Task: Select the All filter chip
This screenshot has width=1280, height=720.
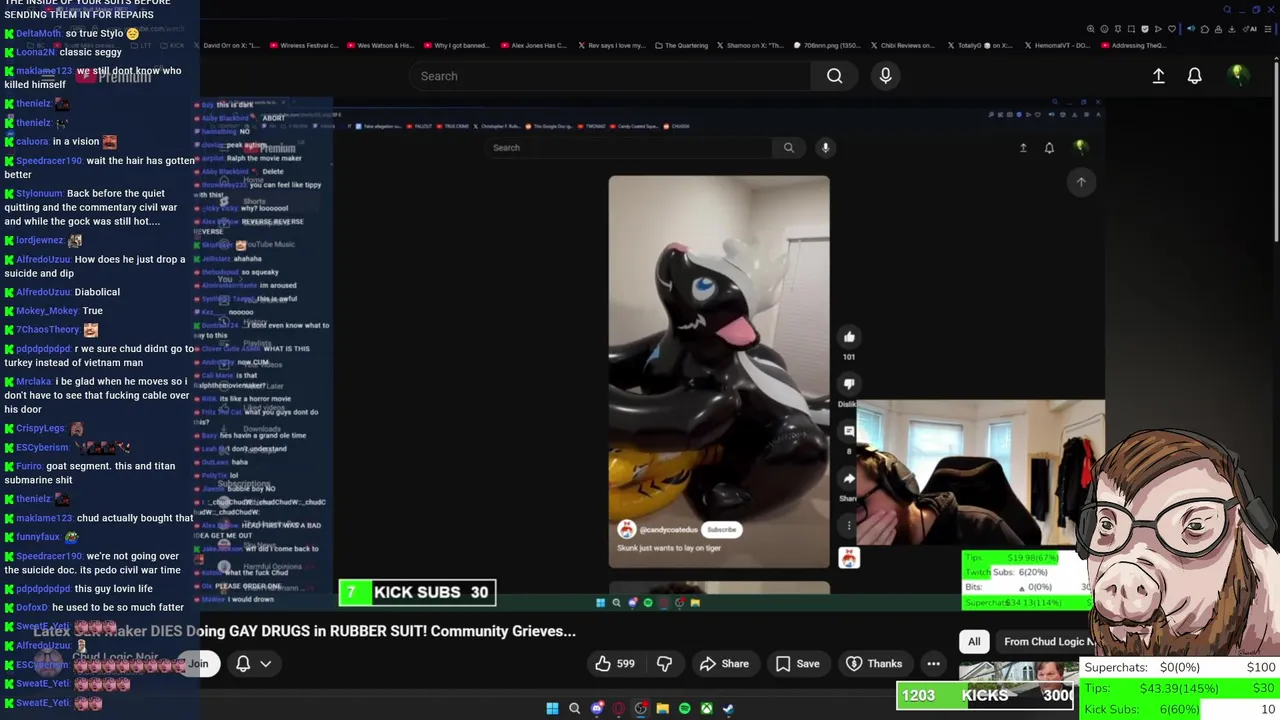Action: pos(974,642)
